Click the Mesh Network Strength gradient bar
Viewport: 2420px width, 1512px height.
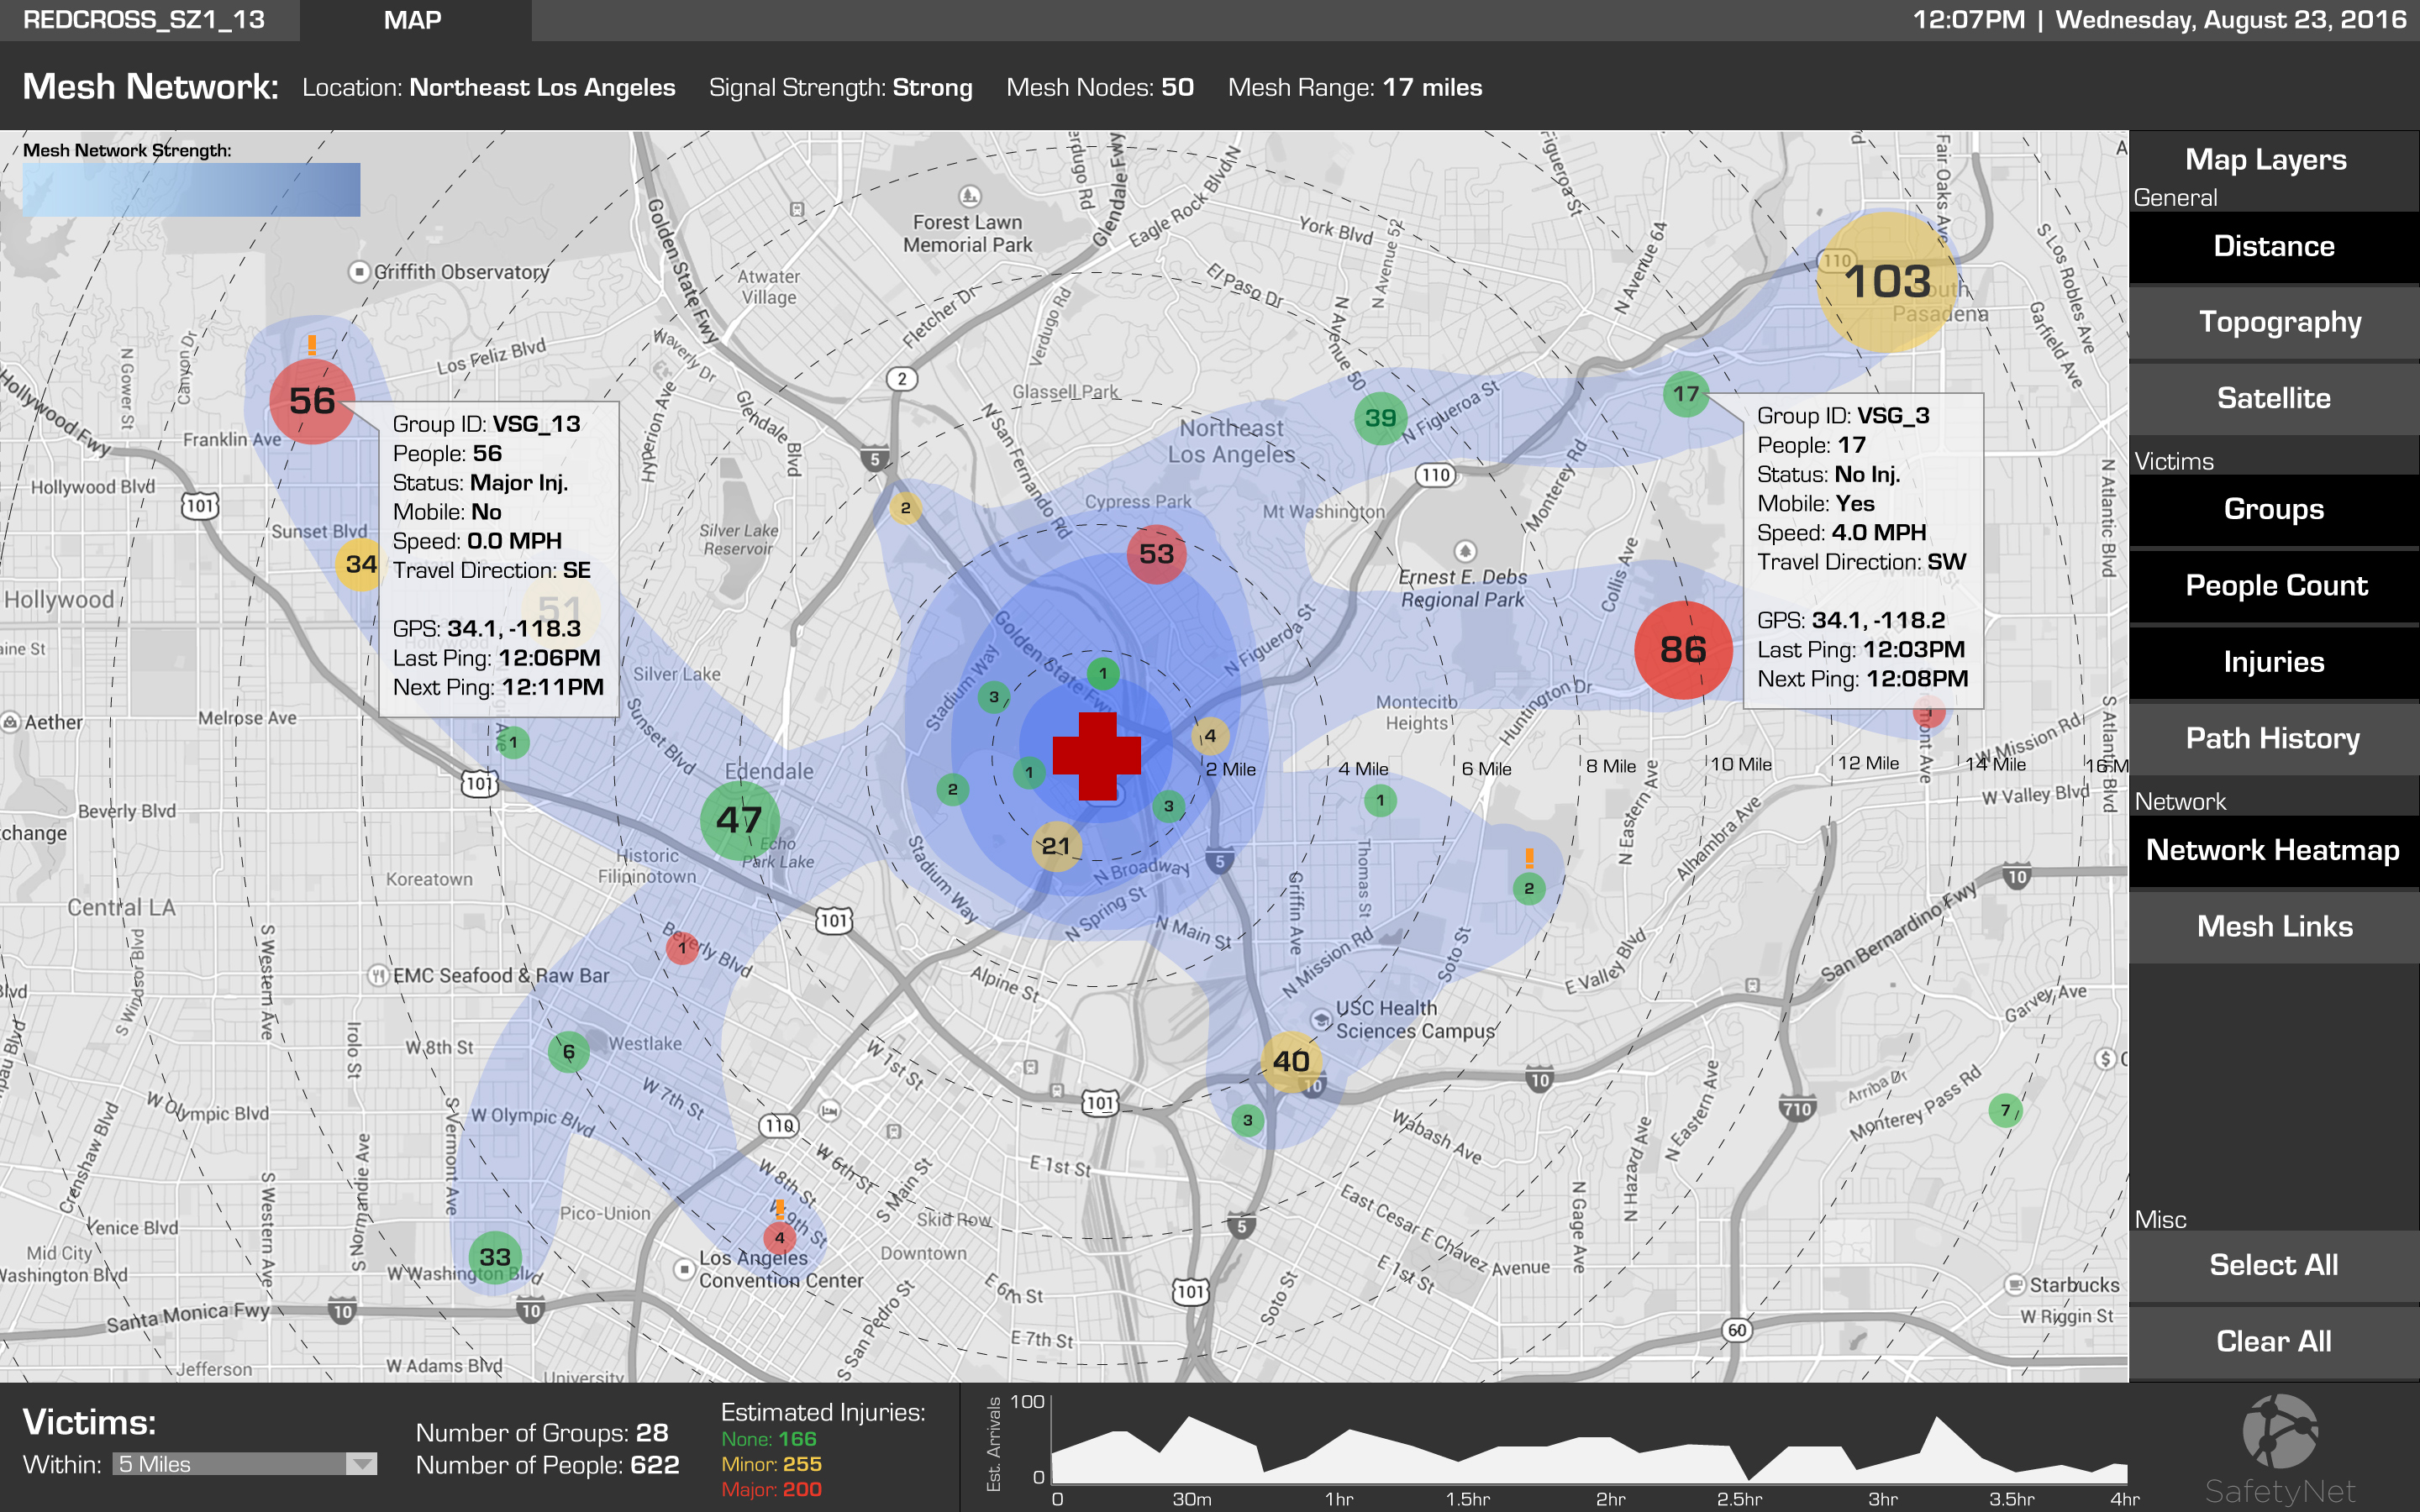pyautogui.click(x=191, y=190)
